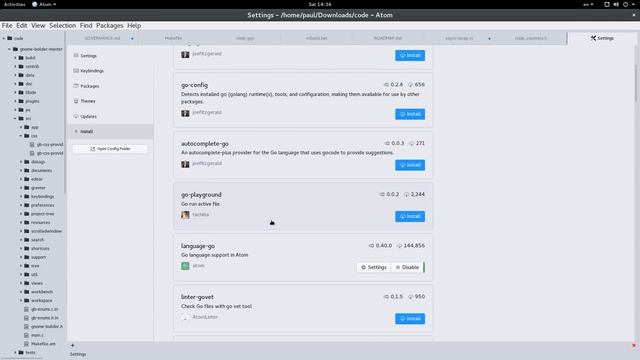Install the autocomplete-go package
This screenshot has width=640, height=360.
[x=410, y=165]
